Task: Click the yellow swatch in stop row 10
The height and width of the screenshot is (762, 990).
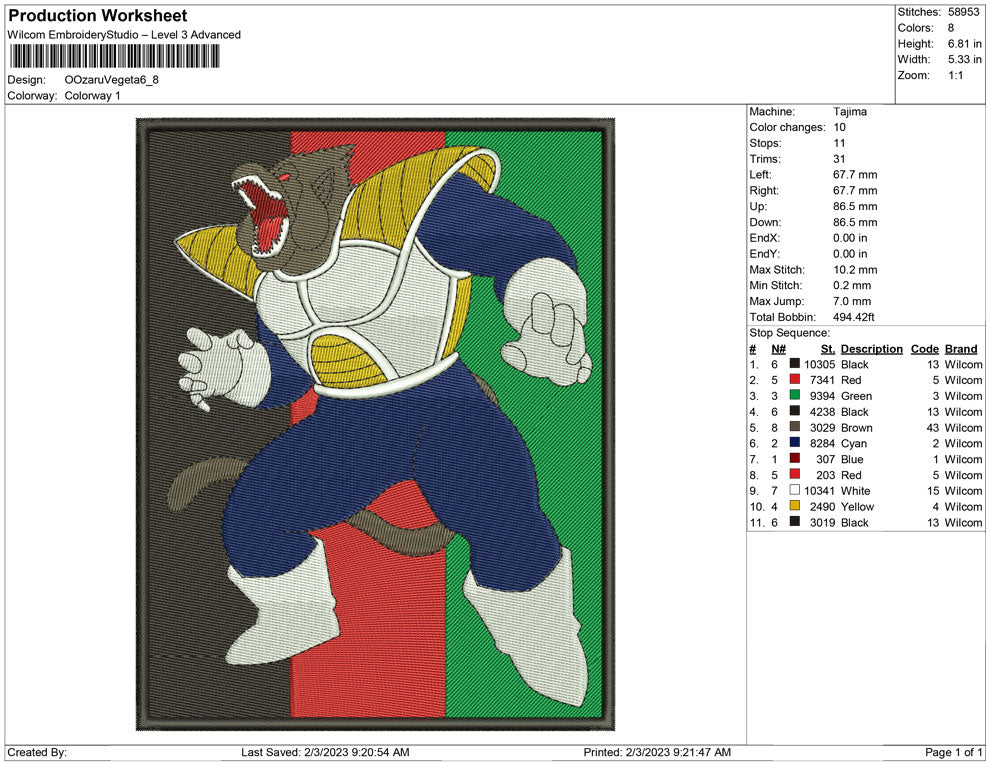Action: pos(795,506)
